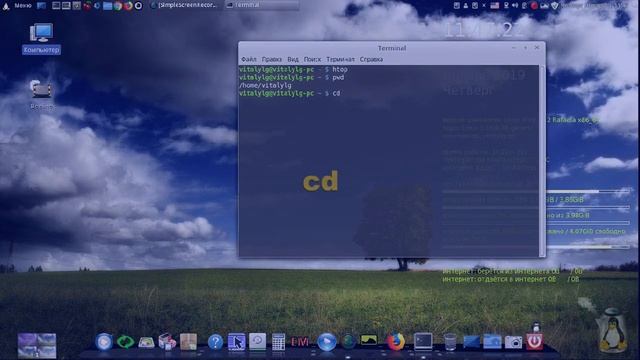This screenshot has height=360, width=640.
Task: Open the Меню applications button in top panel
Action: 17,5
